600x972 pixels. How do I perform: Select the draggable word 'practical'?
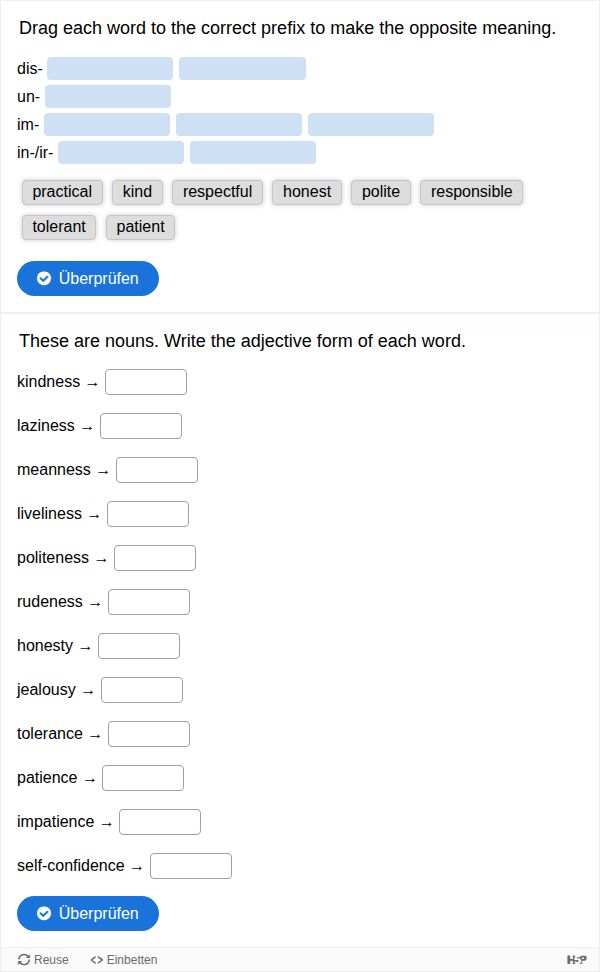click(x=62, y=192)
